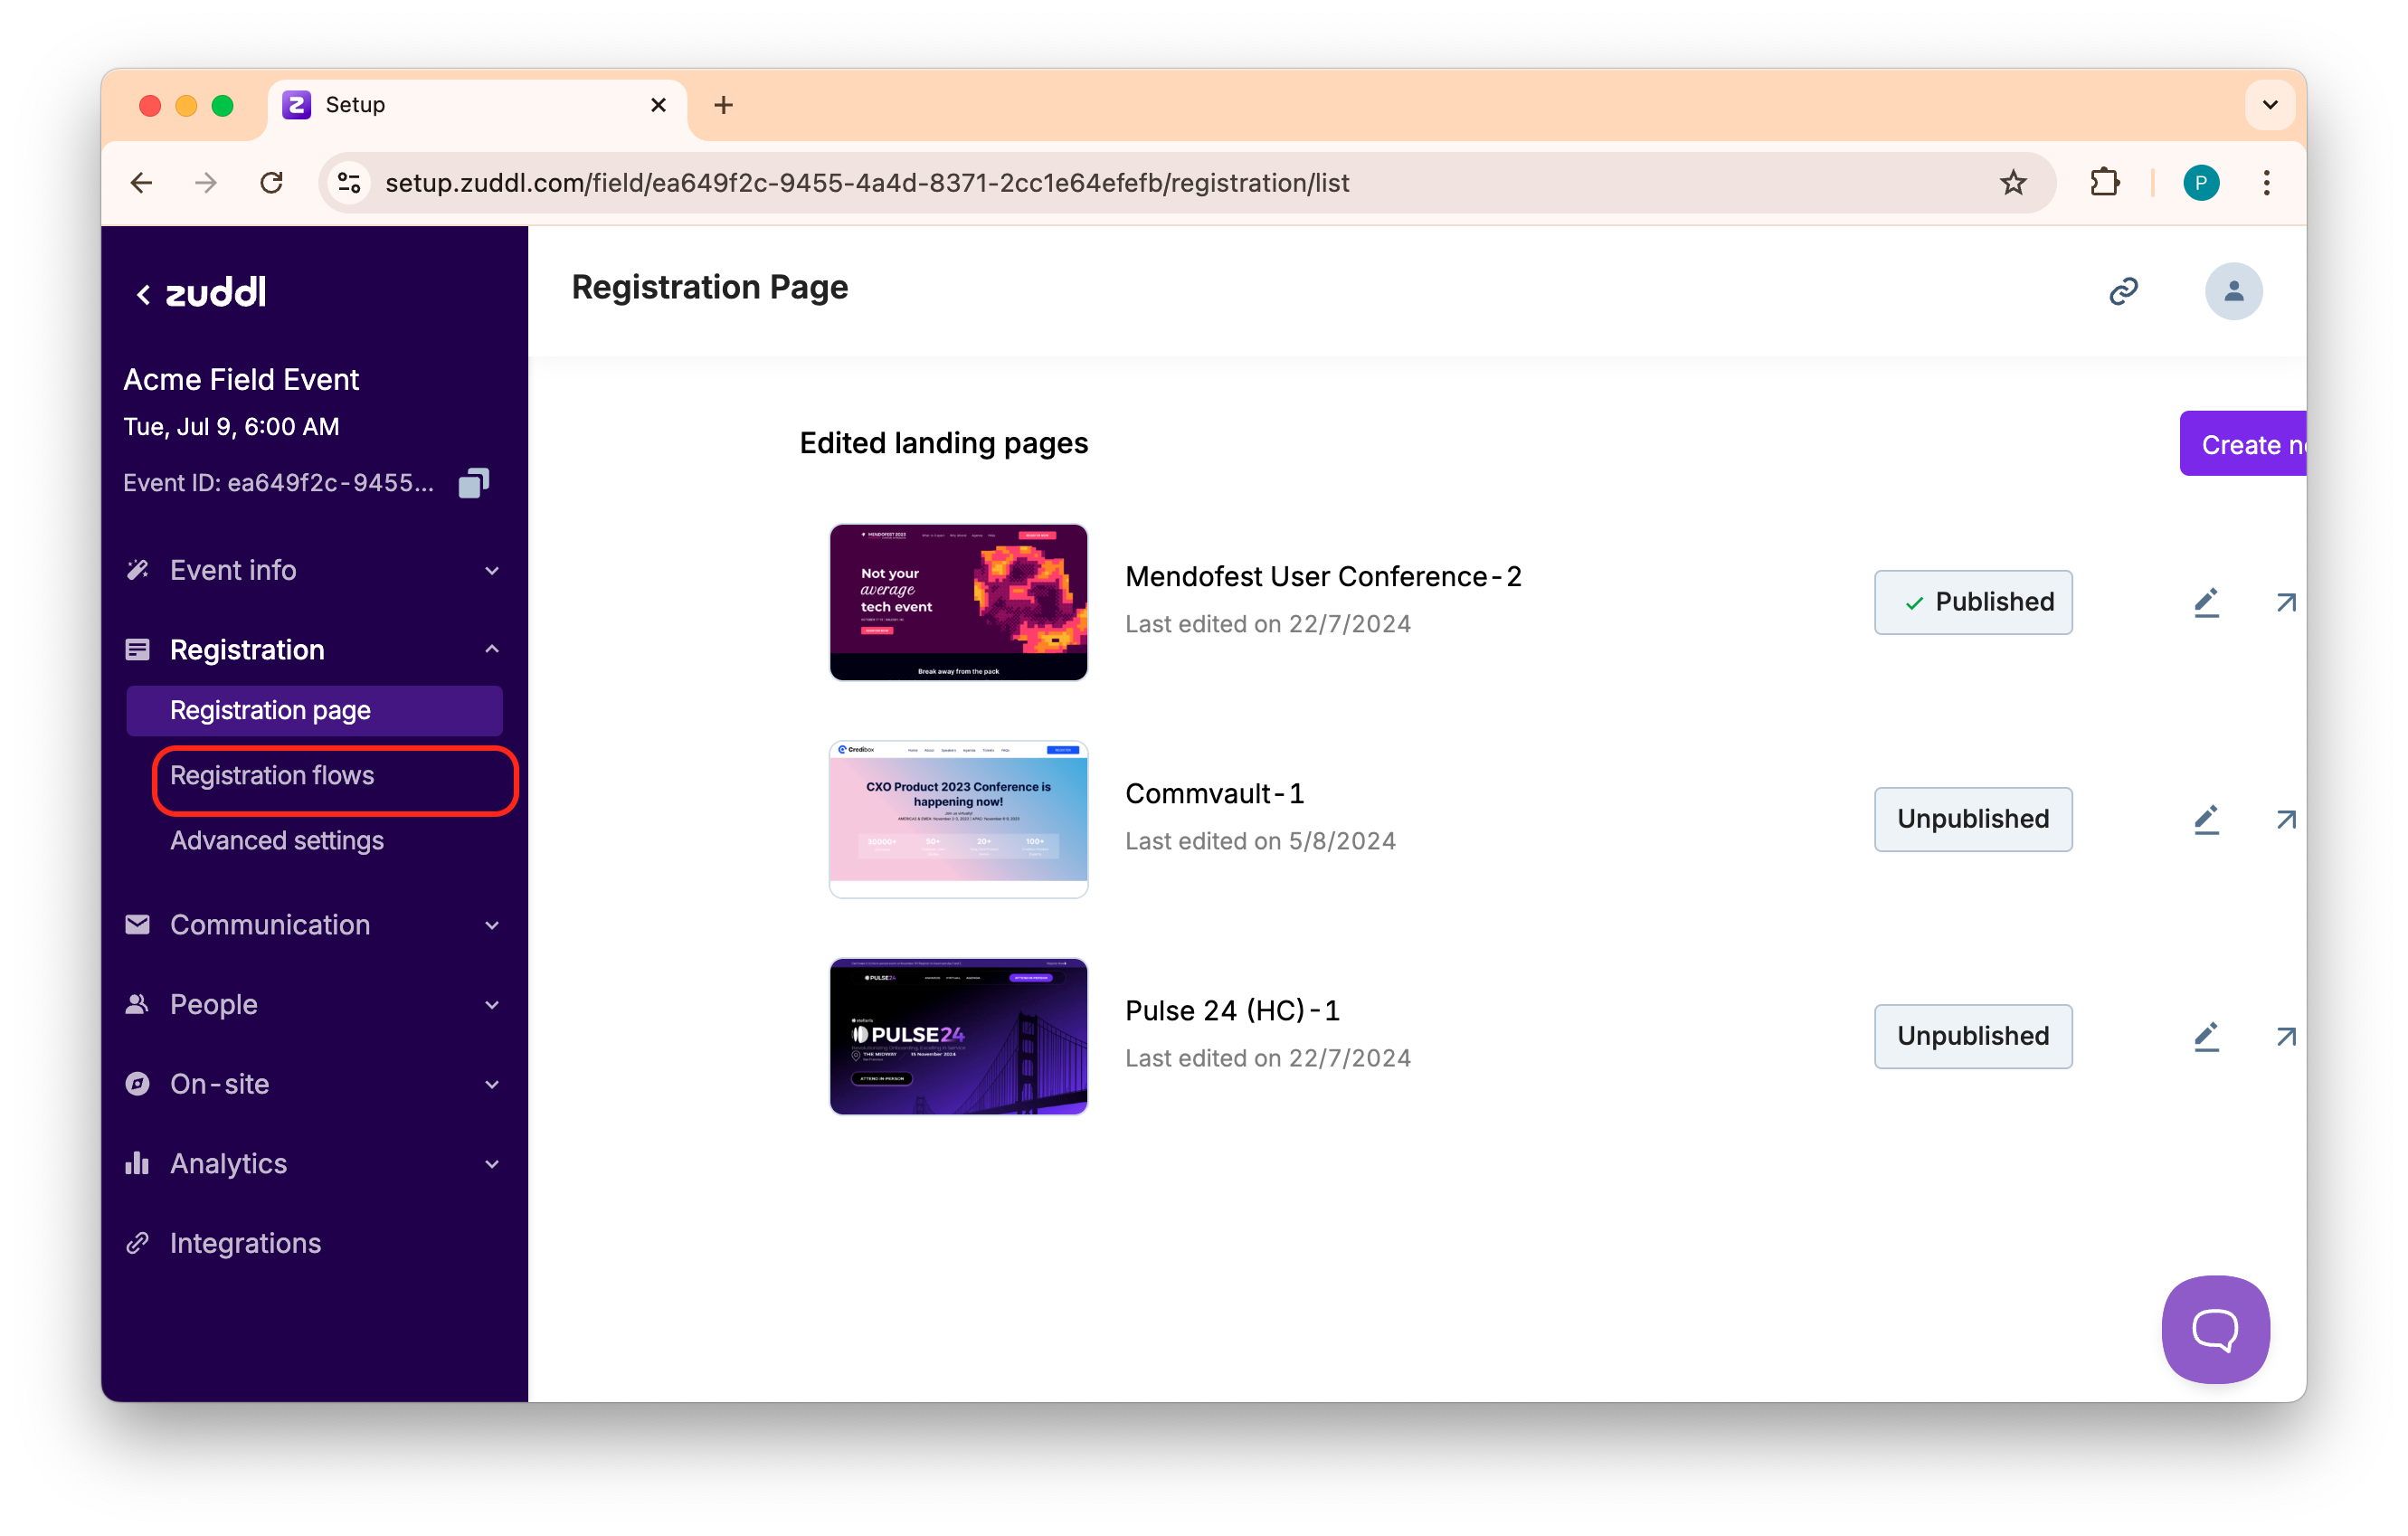Viewport: 2408px width, 1536px height.
Task: Toggle the Unpublished status for Commvault-1
Action: click(1972, 819)
